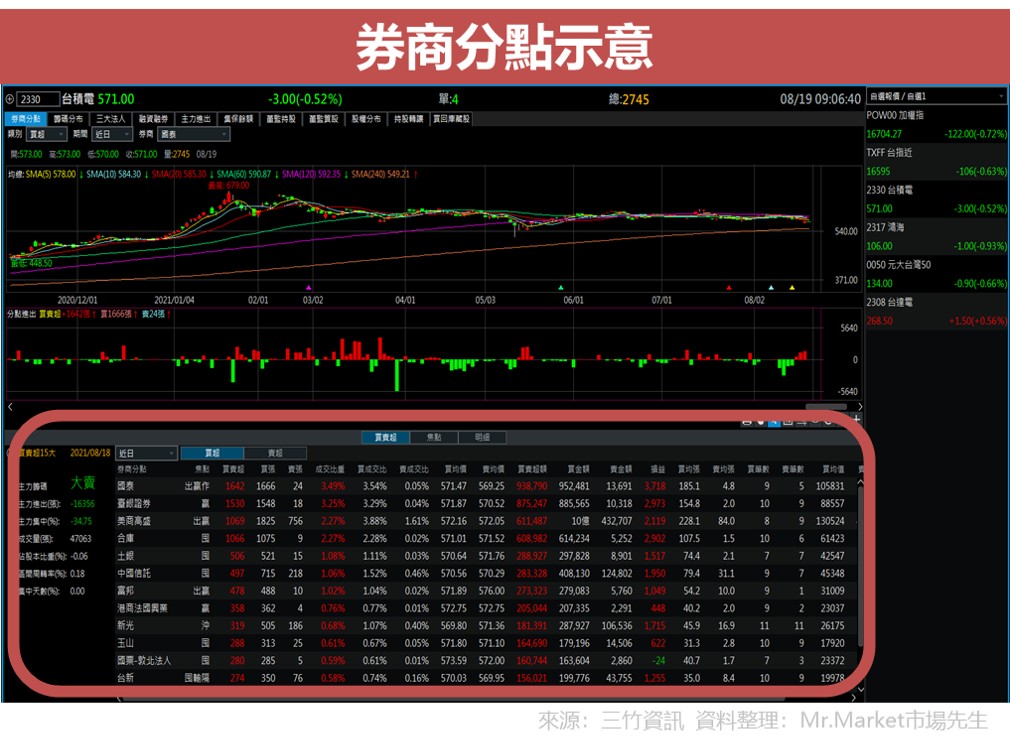Click the plus icon beside stock code 2330
This screenshot has width=1010, height=746.
click(x=10, y=99)
